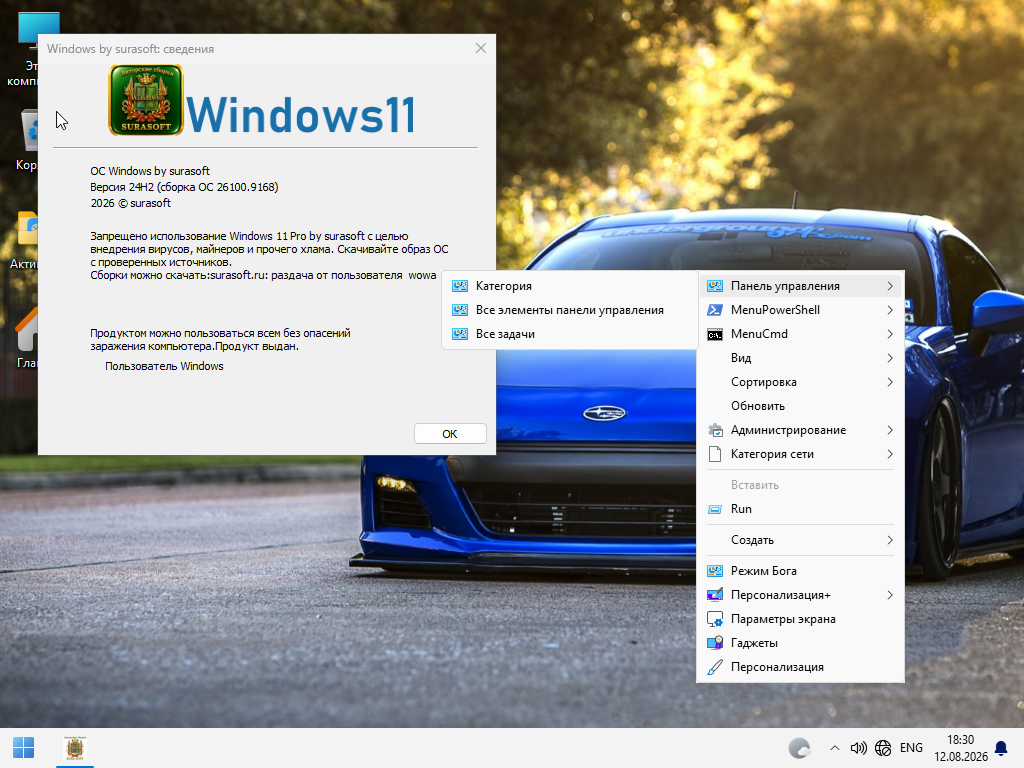Open Параметры экрана from context menu

point(801,619)
